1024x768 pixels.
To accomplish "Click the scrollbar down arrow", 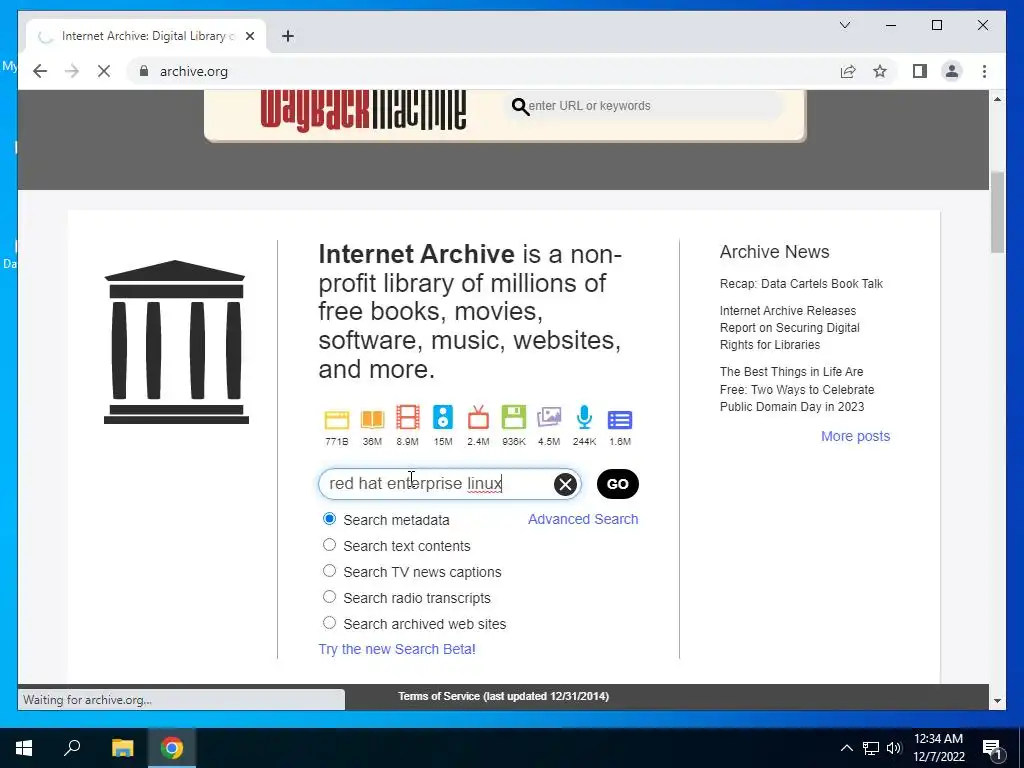I will [x=997, y=701].
